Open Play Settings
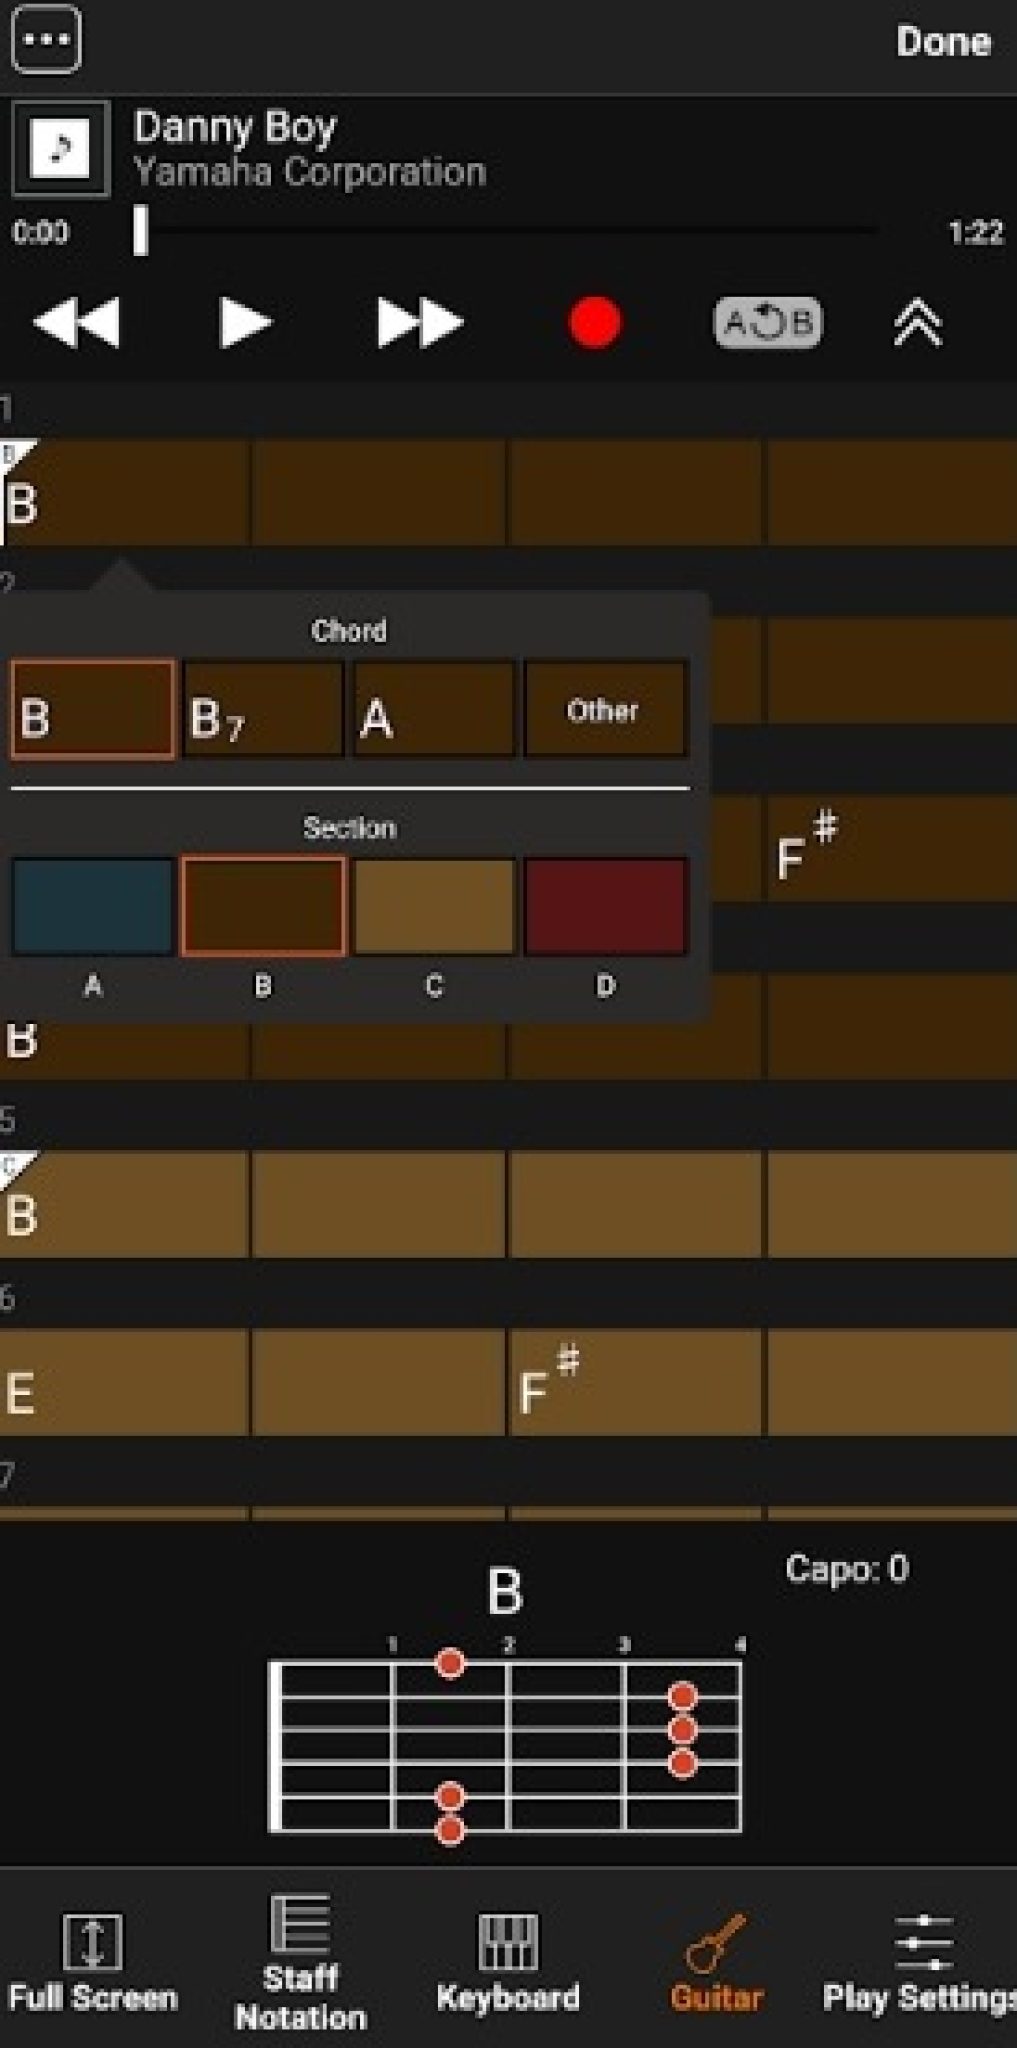Viewport: 1017px width, 2048px height. pyautogui.click(x=920, y=1962)
